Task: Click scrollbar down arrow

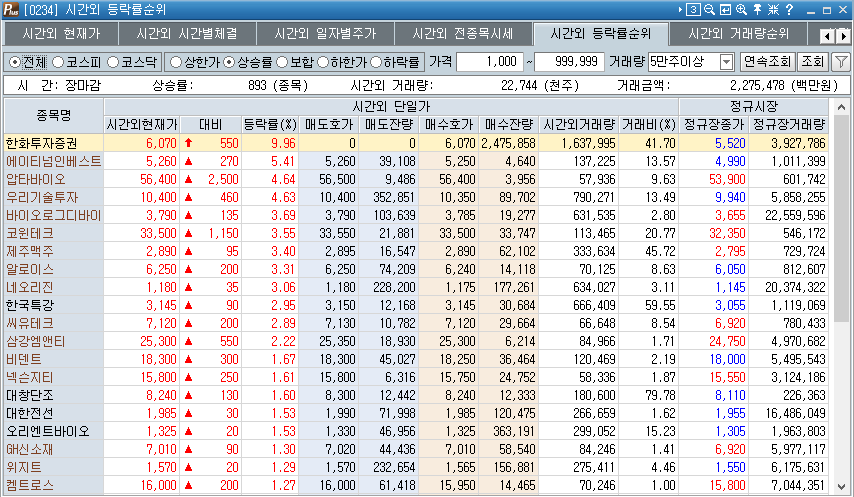Action: point(841,487)
